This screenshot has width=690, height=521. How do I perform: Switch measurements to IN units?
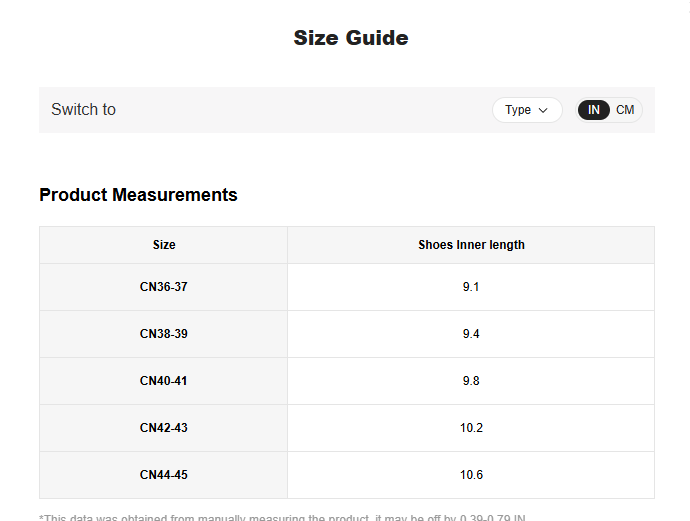[594, 110]
